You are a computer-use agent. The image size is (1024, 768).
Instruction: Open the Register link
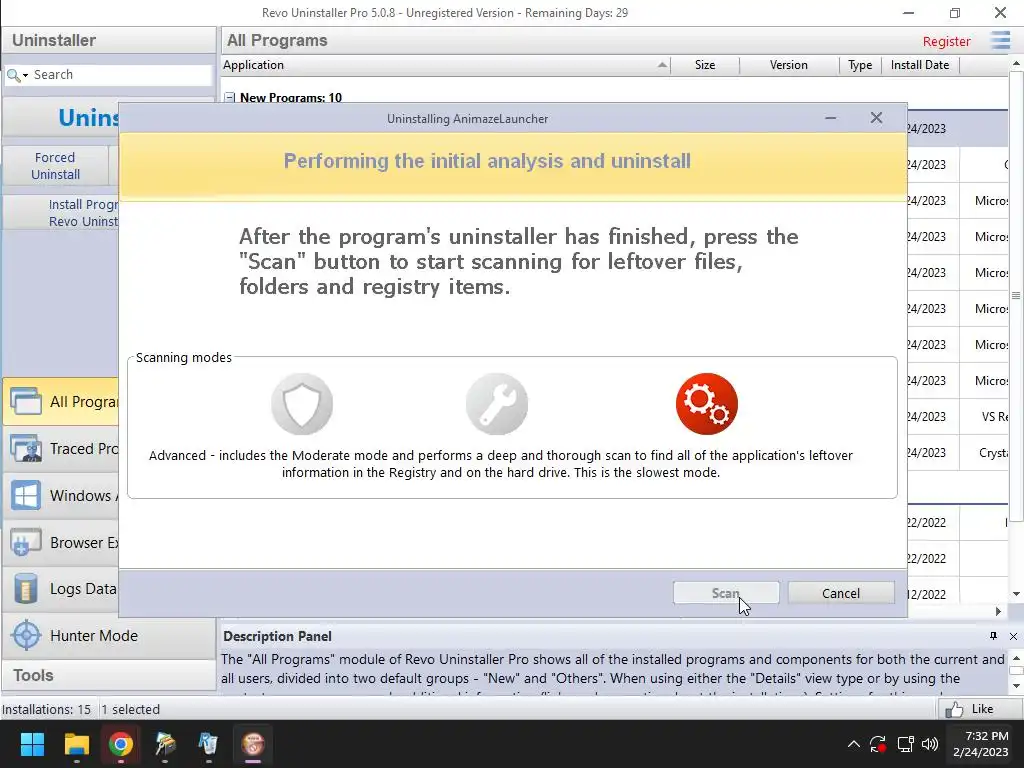946,41
